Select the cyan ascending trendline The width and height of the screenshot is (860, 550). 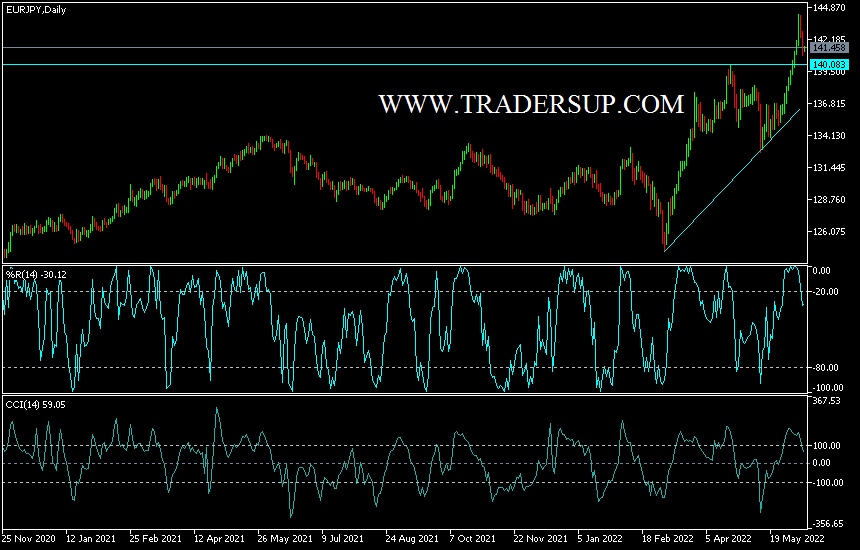pyautogui.click(x=732, y=180)
